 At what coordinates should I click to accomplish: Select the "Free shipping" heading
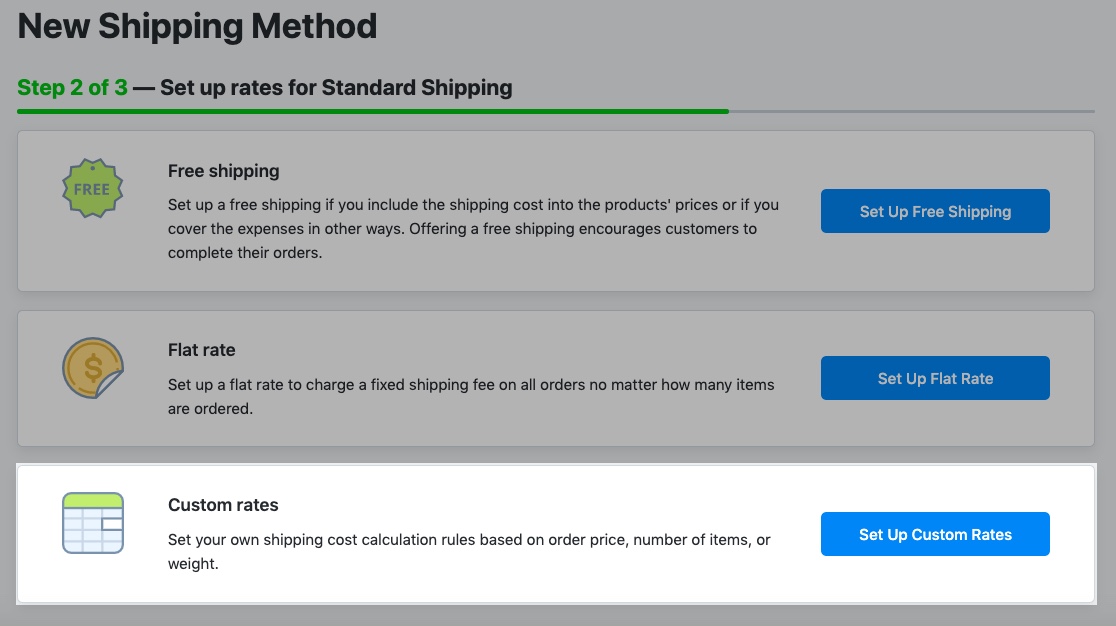pyautogui.click(x=223, y=171)
